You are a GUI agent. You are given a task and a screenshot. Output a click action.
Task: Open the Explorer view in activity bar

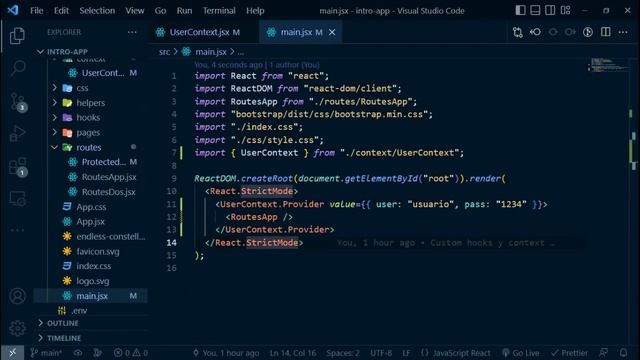(17, 36)
